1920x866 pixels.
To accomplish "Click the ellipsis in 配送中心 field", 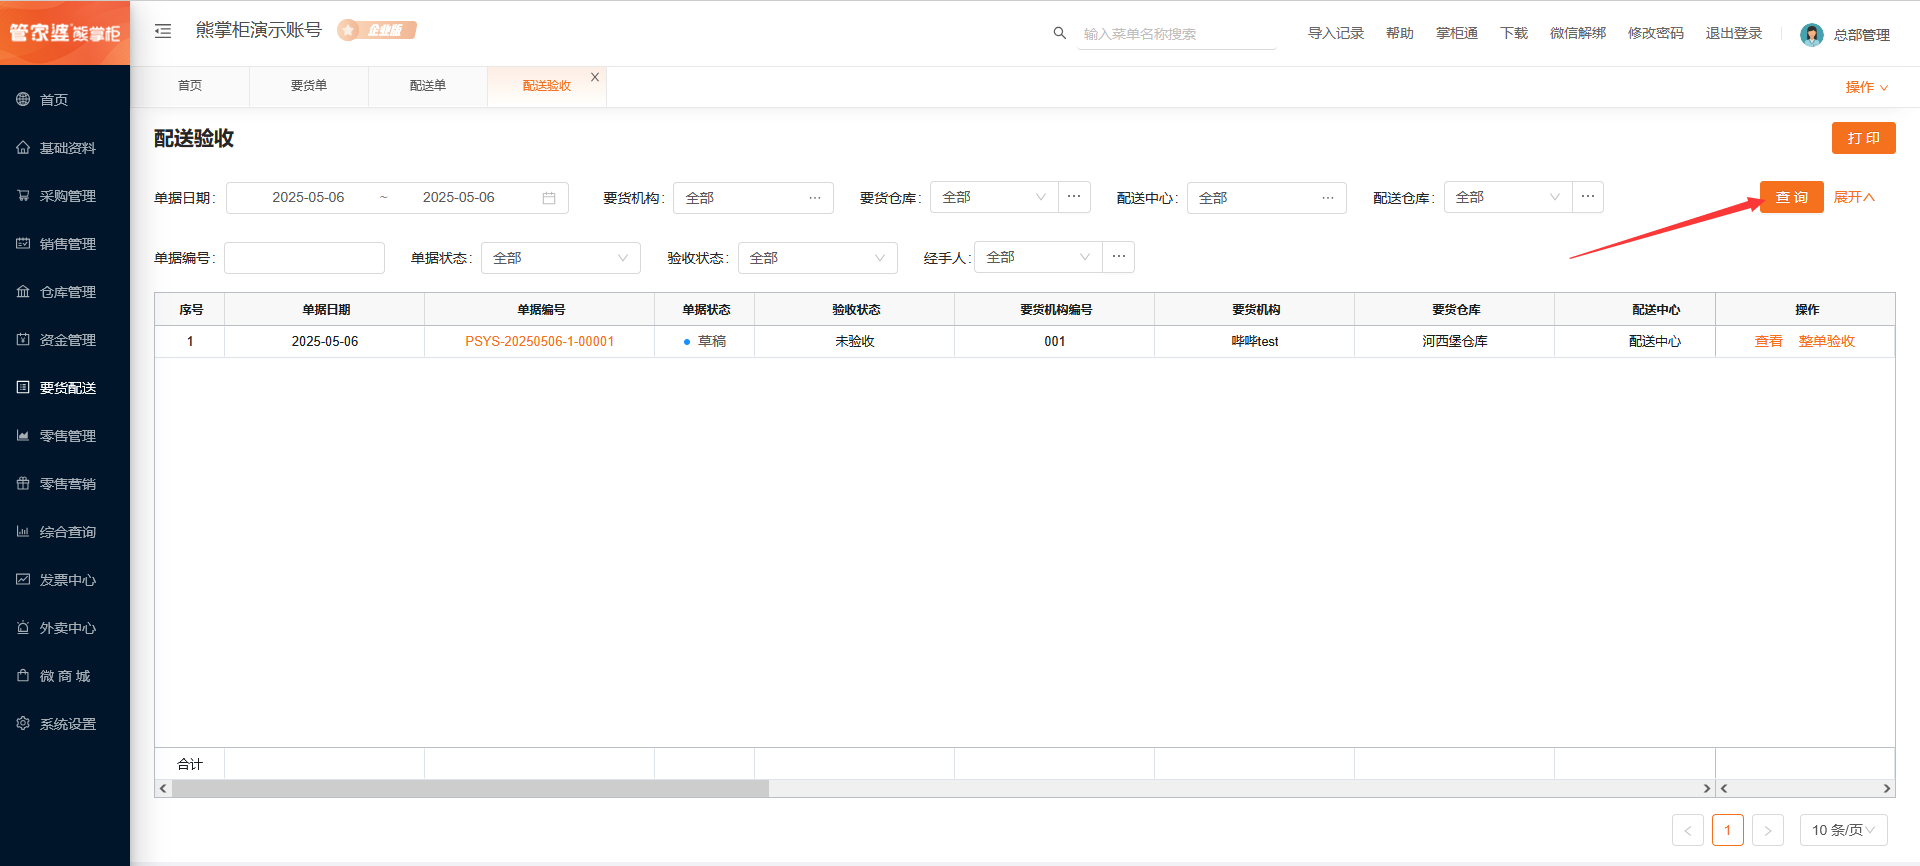I will click(x=1328, y=198).
